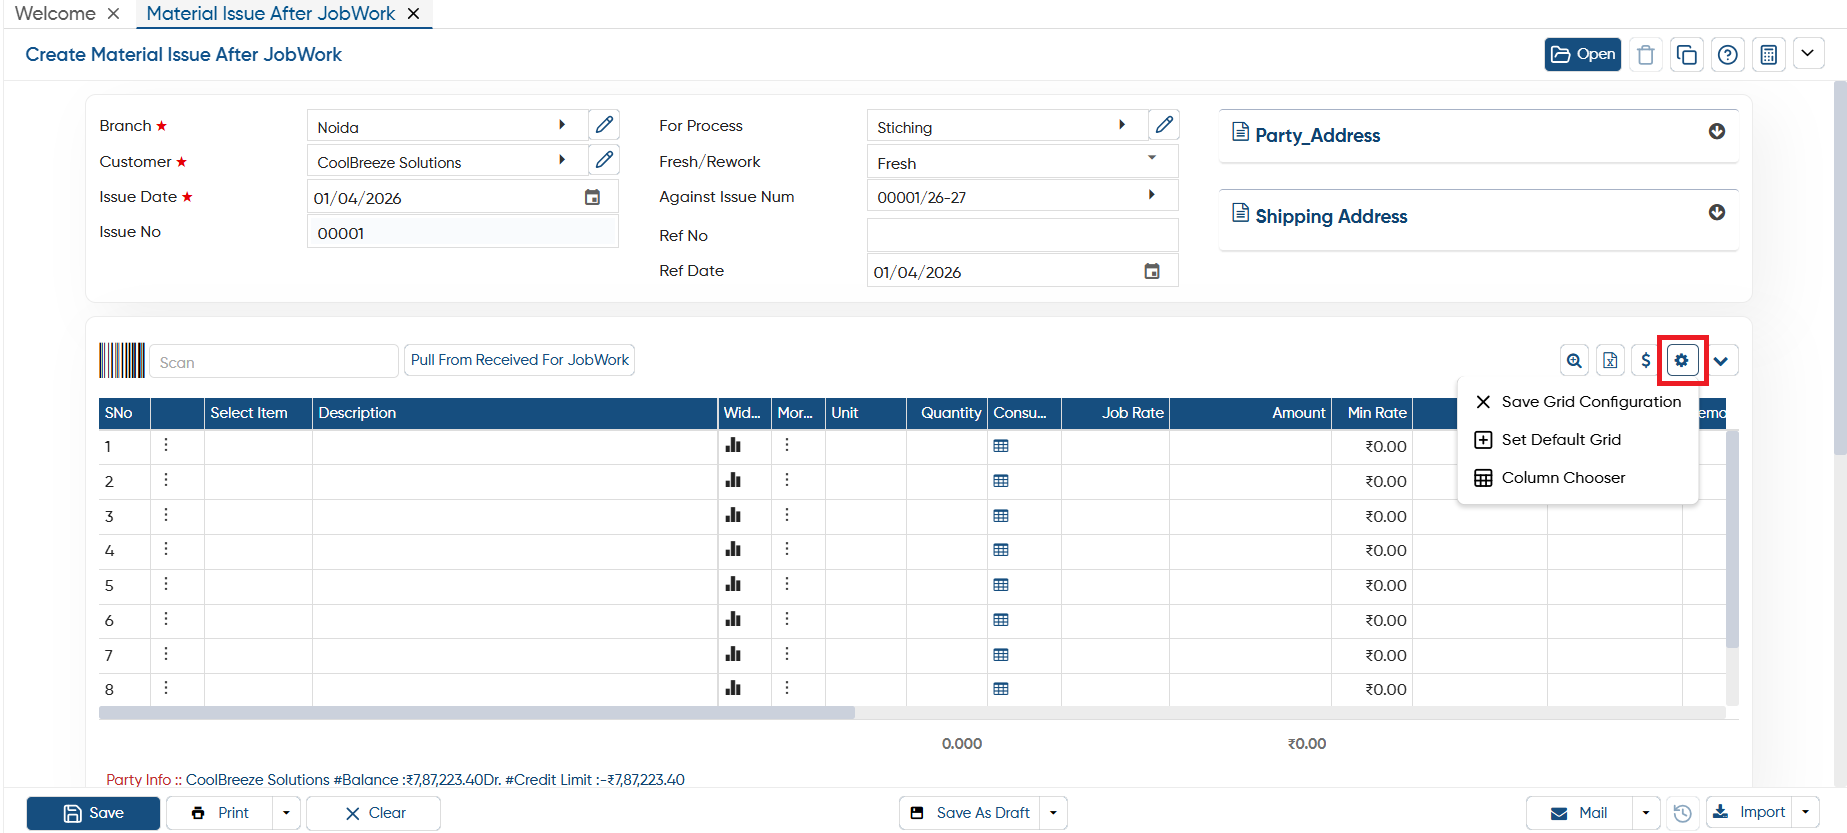Open the calculator icon in header

tap(1769, 55)
